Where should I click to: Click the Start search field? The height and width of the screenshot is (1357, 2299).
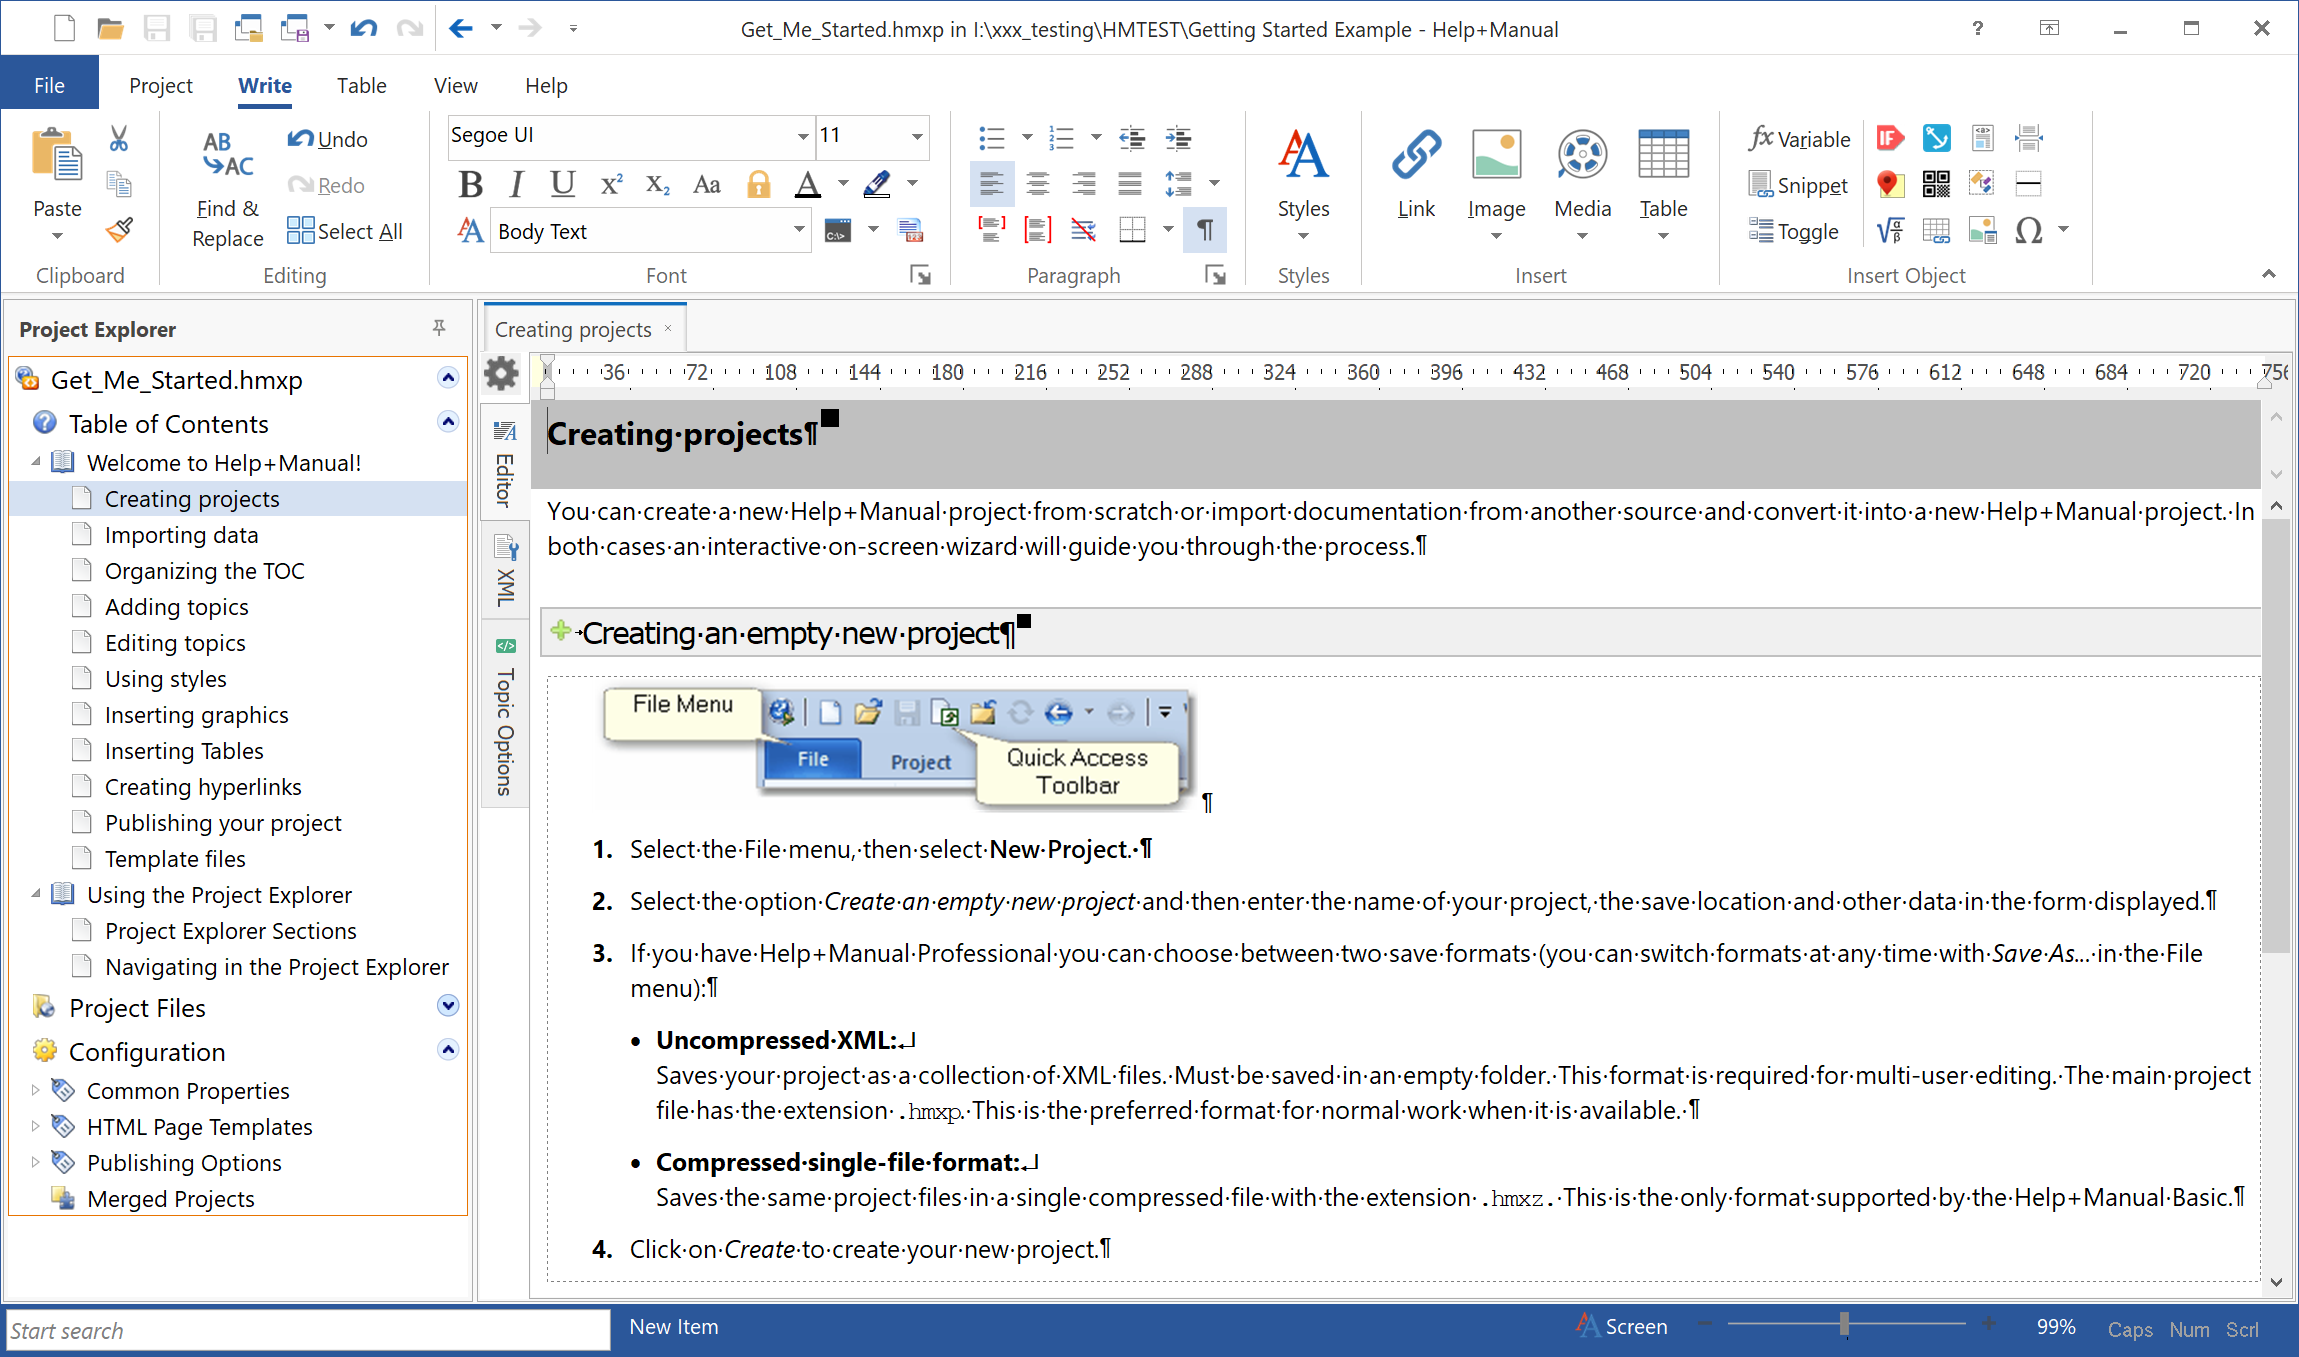click(x=308, y=1330)
